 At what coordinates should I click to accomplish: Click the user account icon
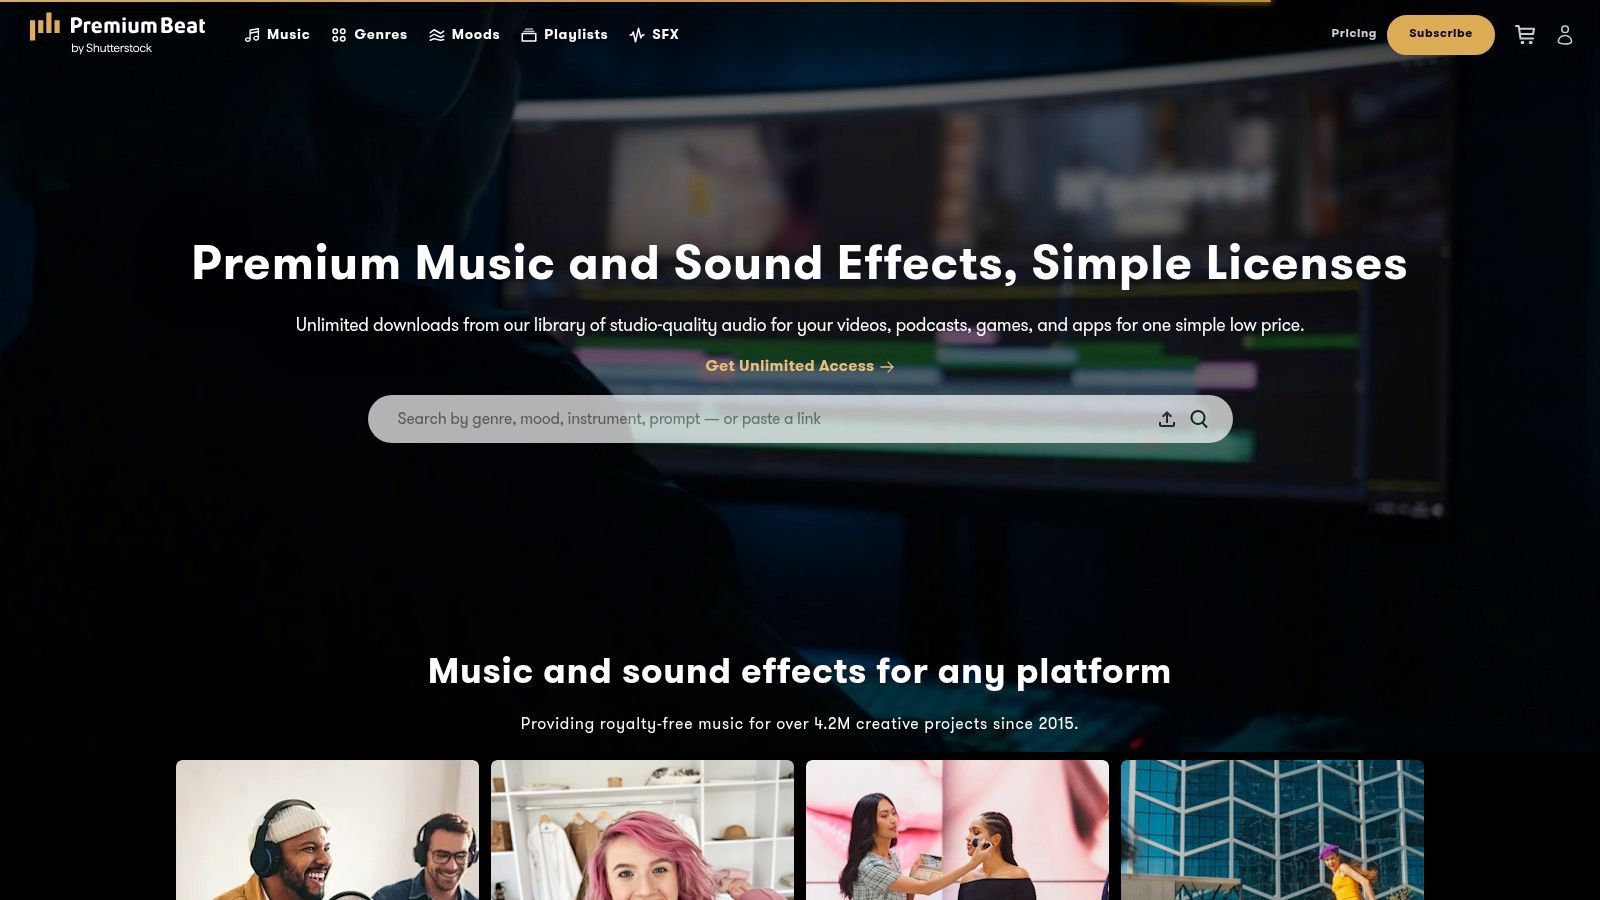1565,34
